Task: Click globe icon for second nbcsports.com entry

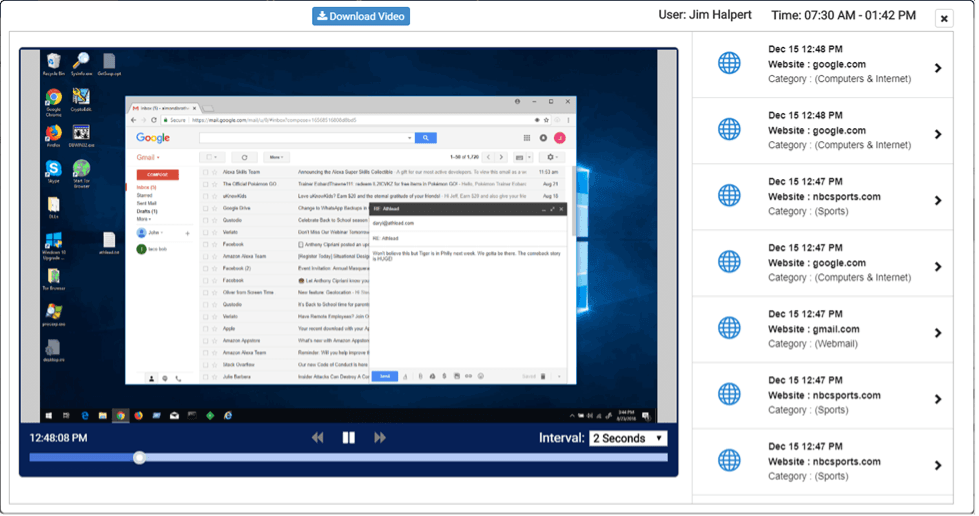Action: pos(730,395)
